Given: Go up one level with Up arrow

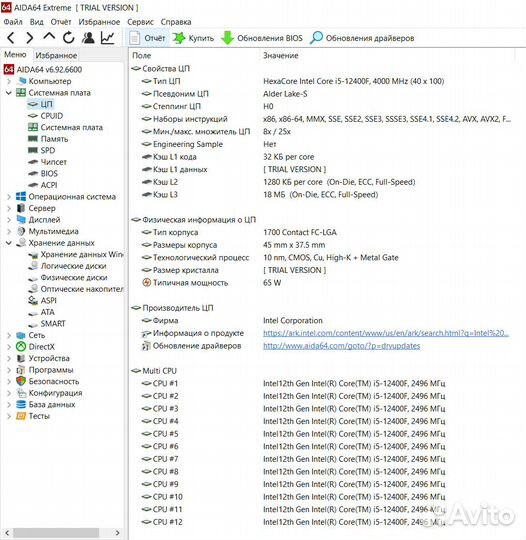Looking at the screenshot, I should pos(49,37).
